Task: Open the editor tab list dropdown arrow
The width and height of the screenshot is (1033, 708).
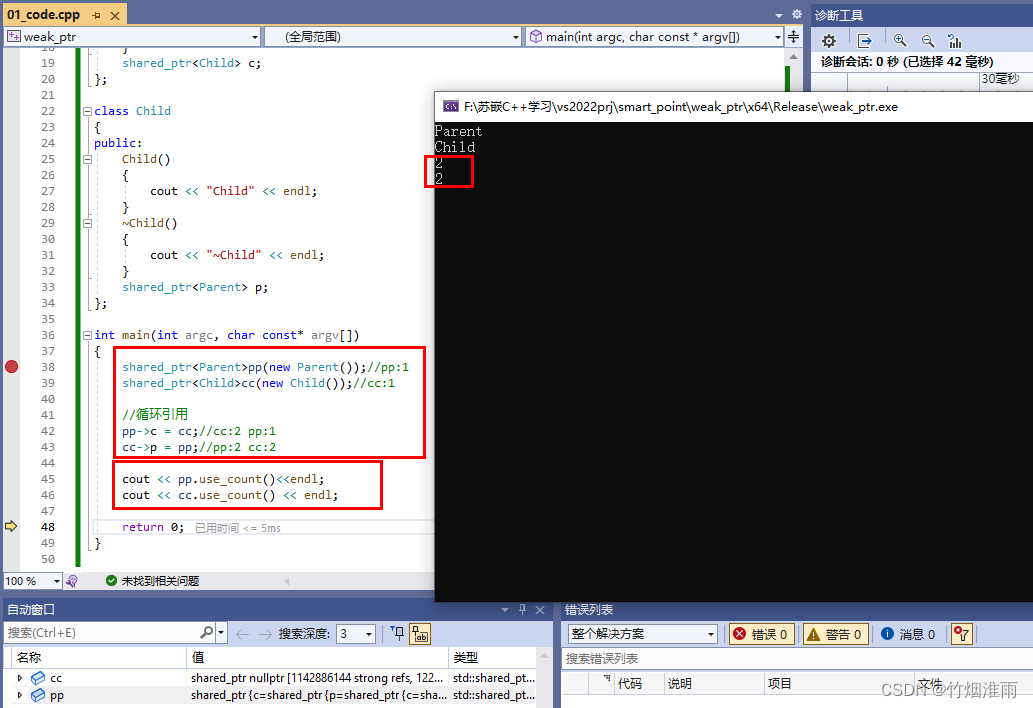Action: [x=779, y=14]
